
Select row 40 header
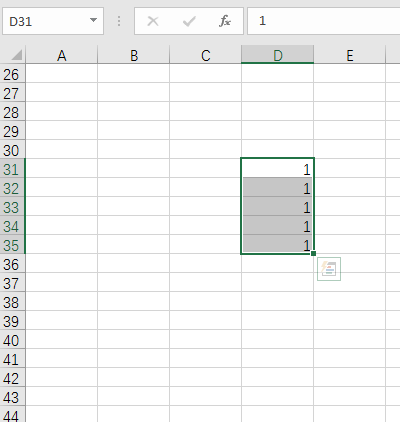point(12,340)
